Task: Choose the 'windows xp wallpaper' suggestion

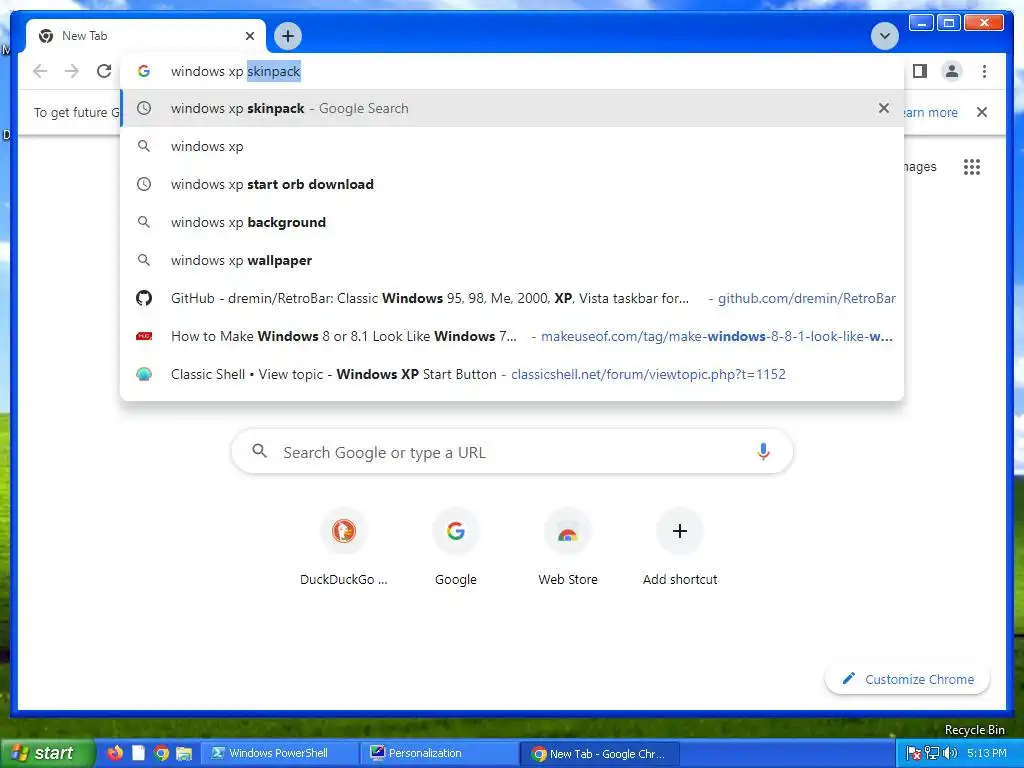Action: tap(512, 260)
